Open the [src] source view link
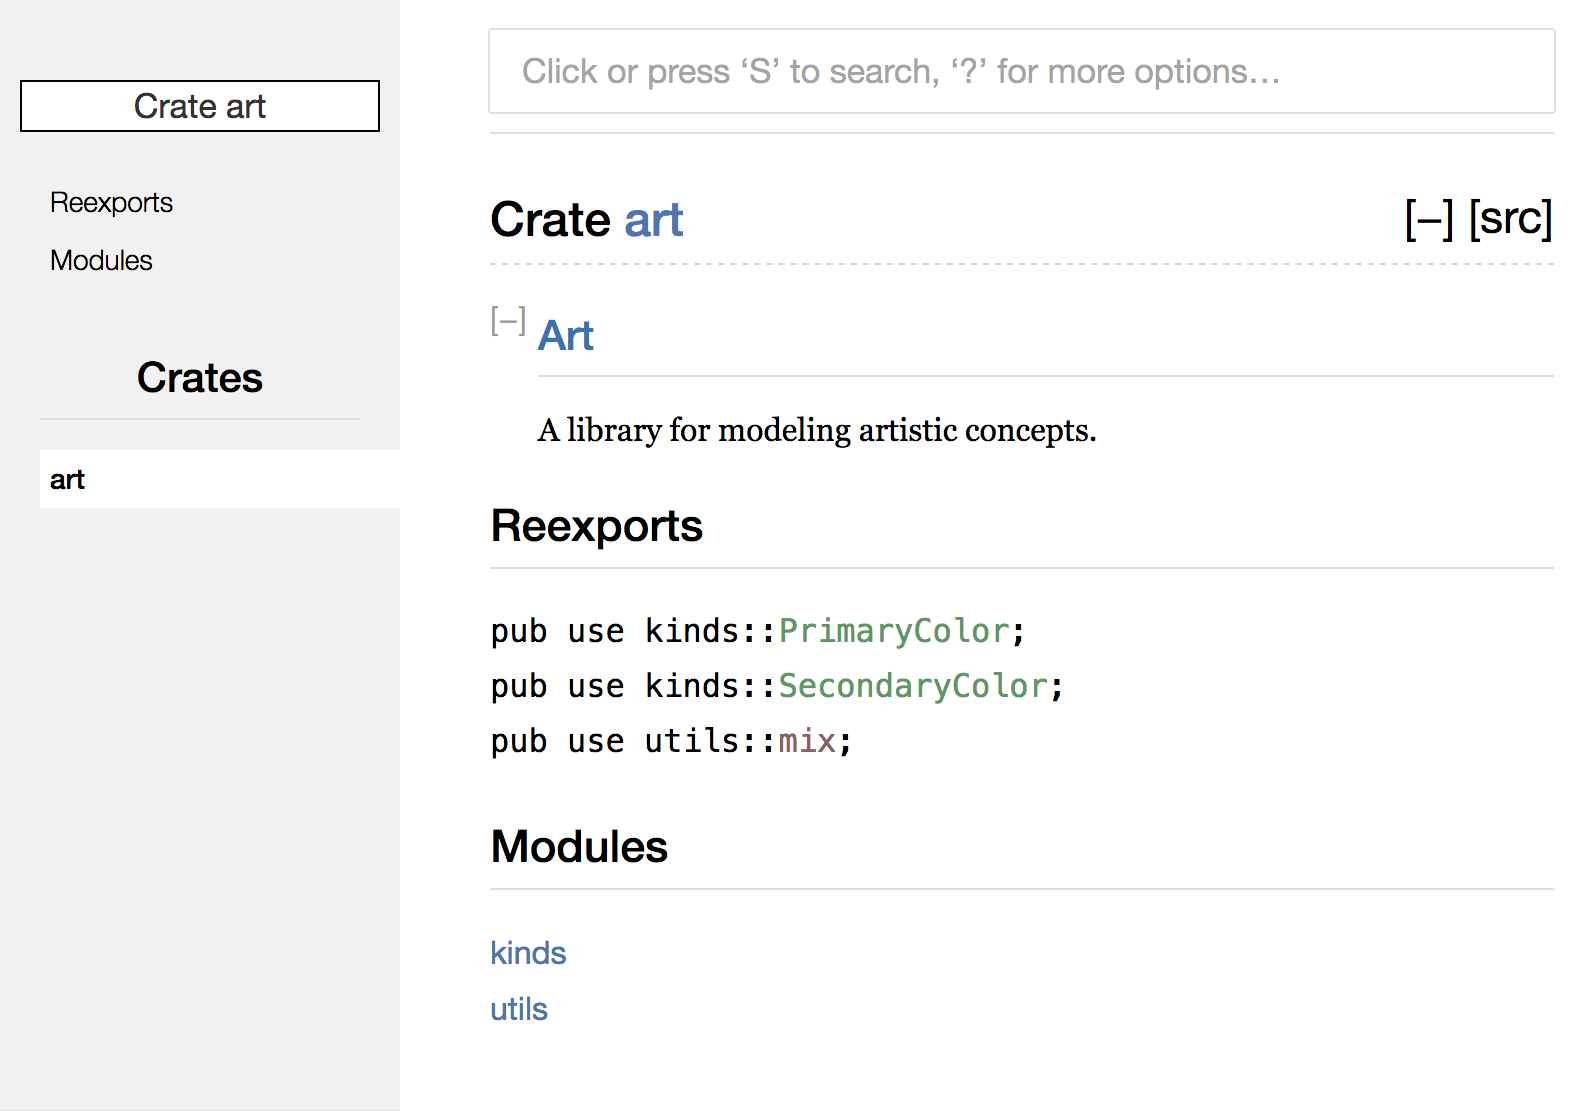This screenshot has height=1111, width=1584. 1510,219
